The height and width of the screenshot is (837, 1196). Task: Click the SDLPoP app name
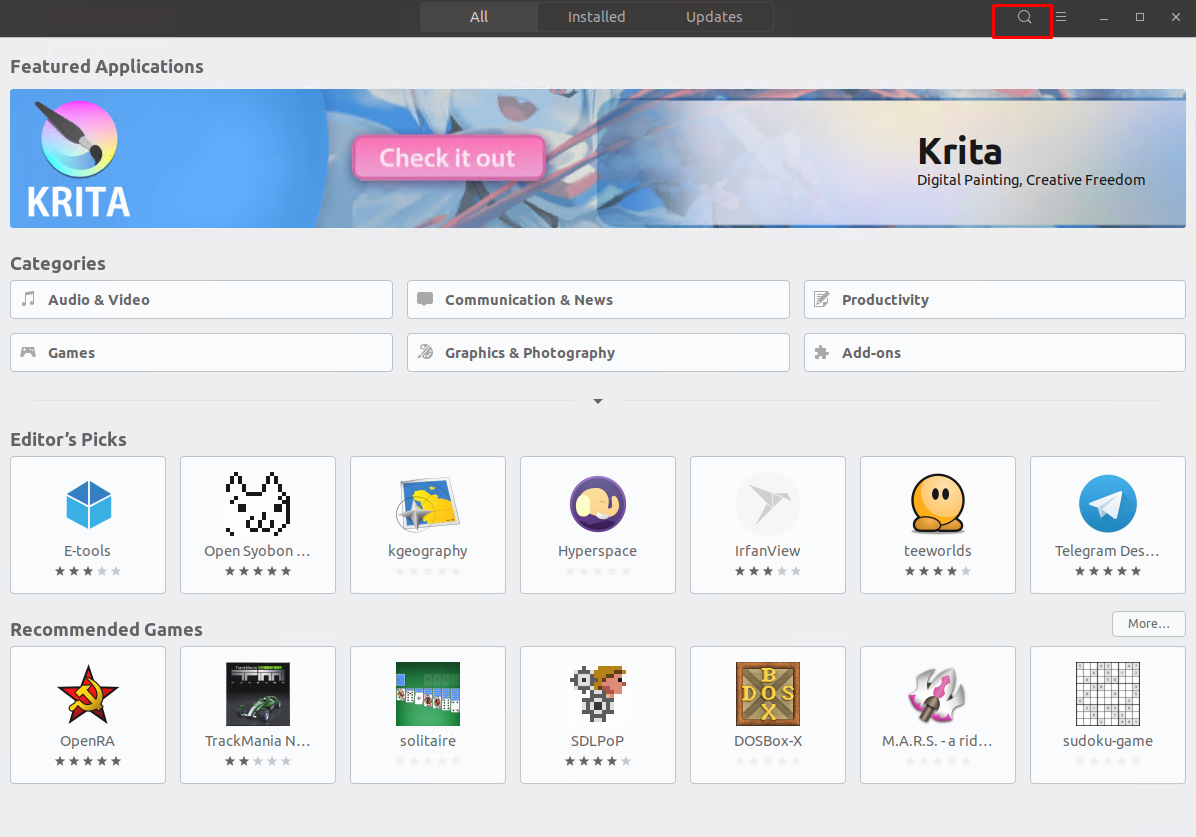coord(597,741)
